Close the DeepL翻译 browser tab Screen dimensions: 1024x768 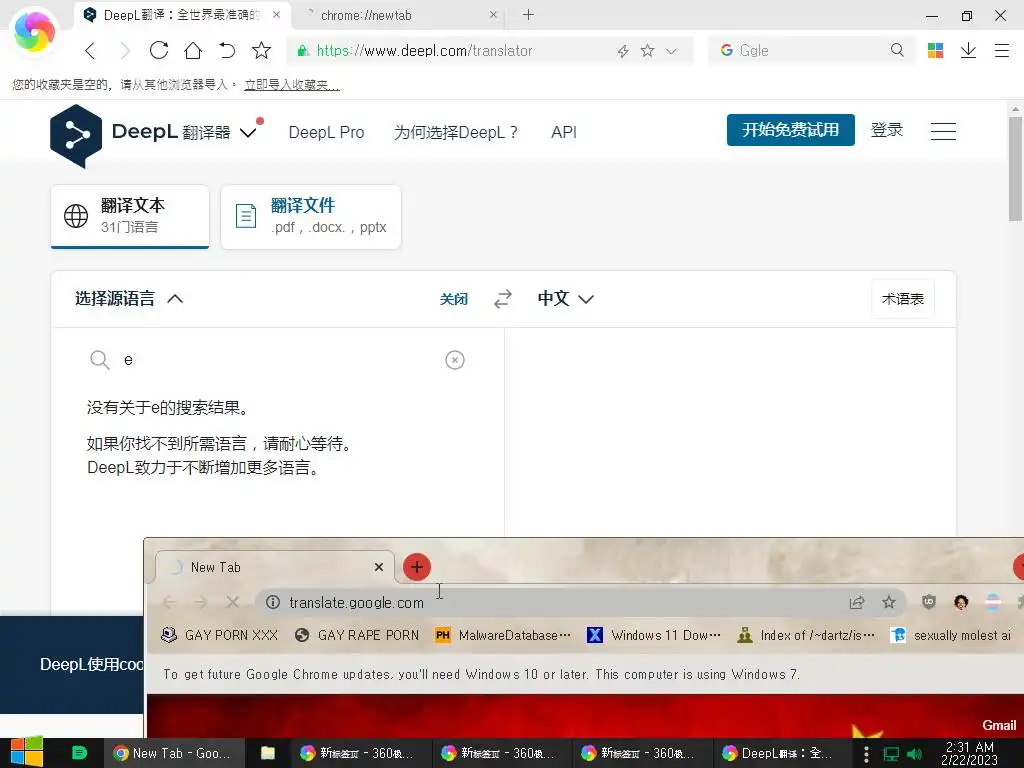pos(277,14)
